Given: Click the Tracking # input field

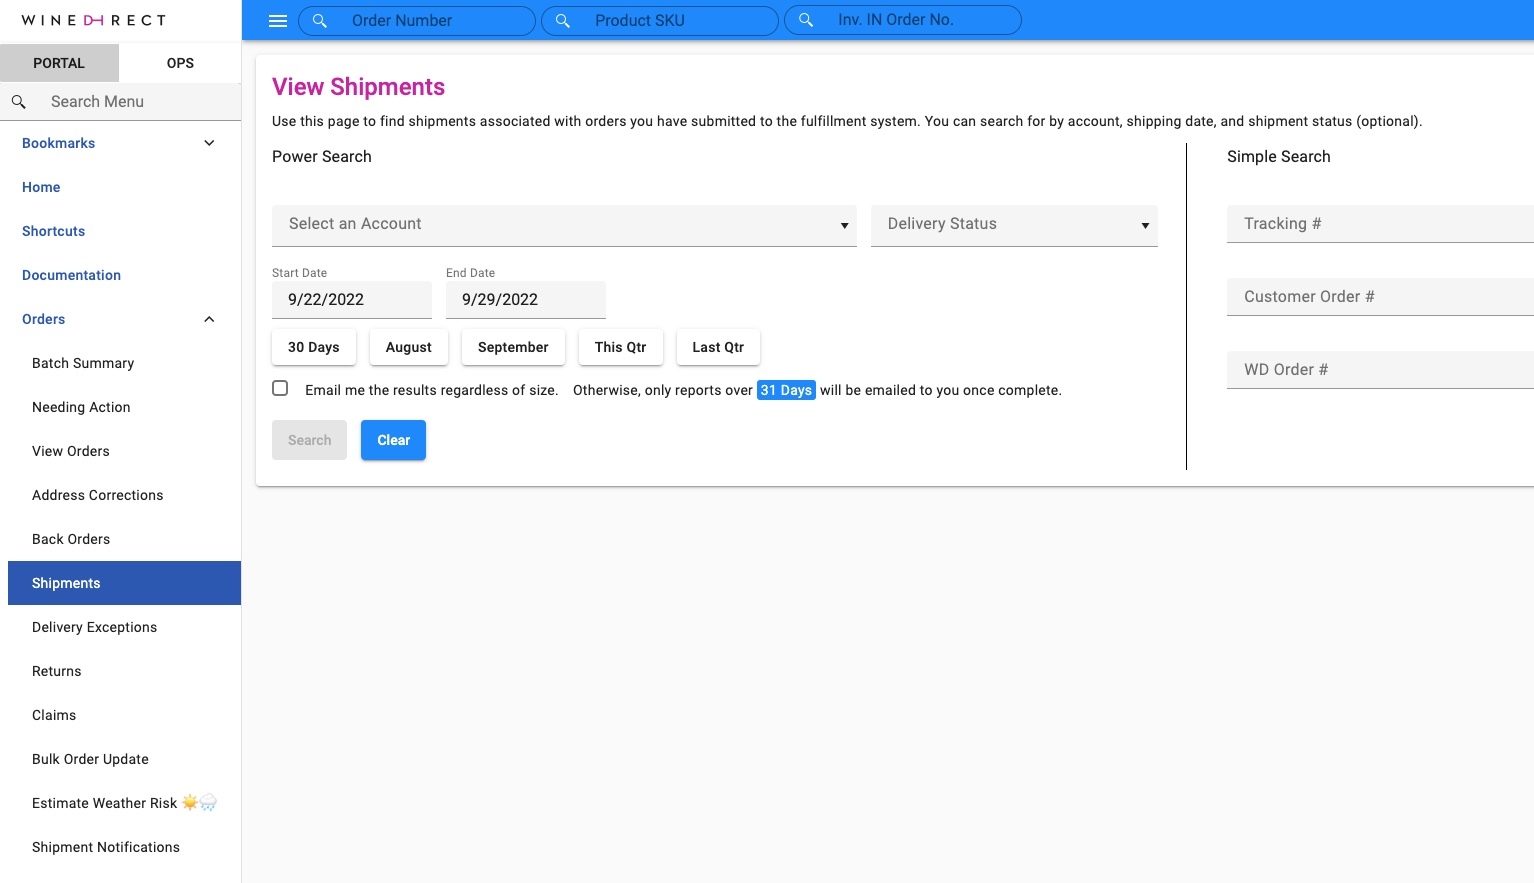Looking at the screenshot, I should coord(1380,224).
